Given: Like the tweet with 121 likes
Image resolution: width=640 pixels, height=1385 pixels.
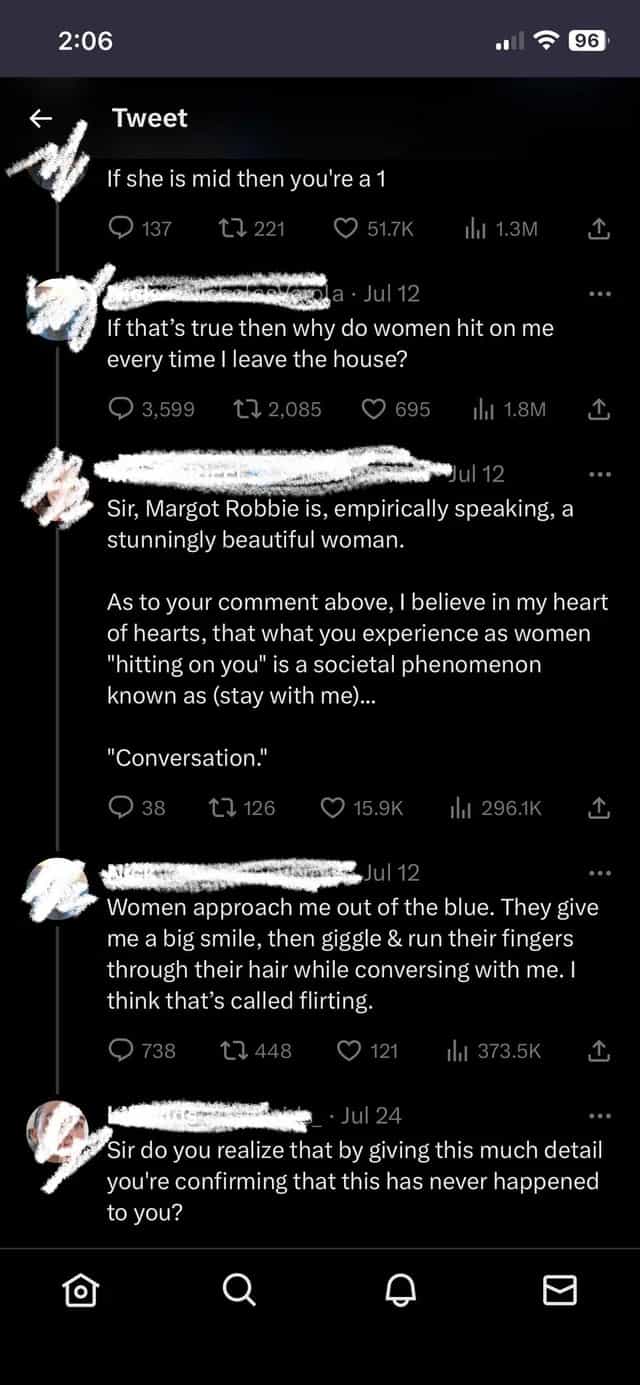Looking at the screenshot, I should pos(349,1050).
